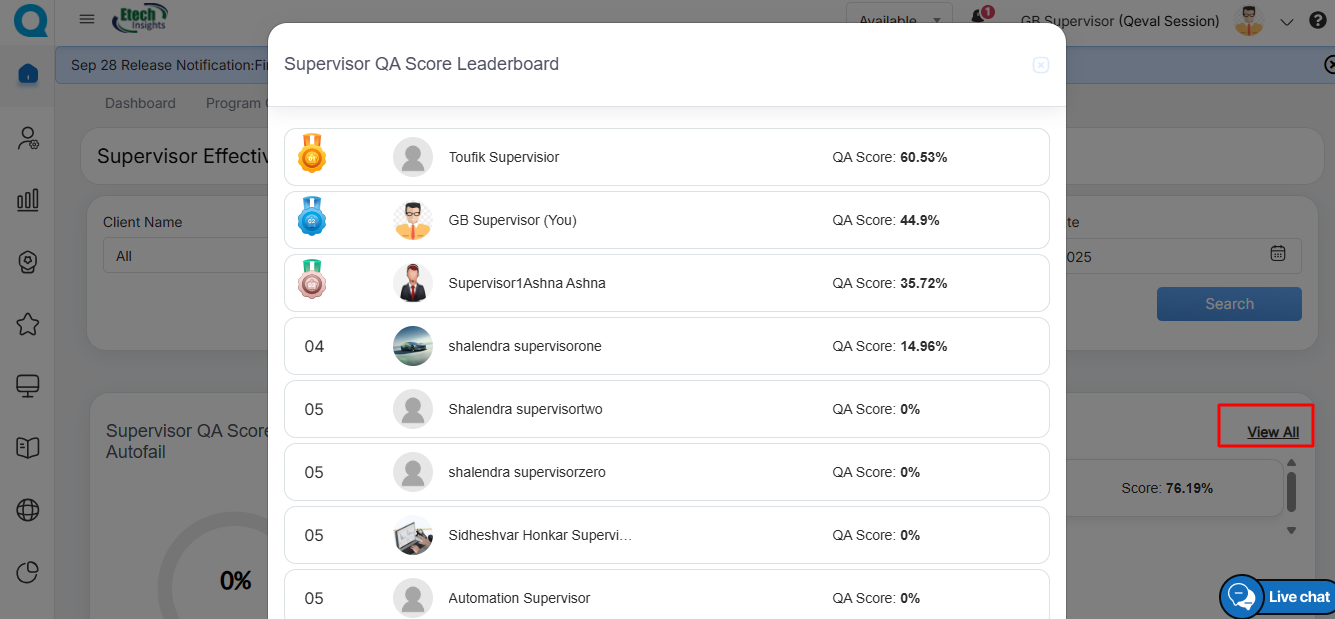Click the calendar icon in date field
This screenshot has height=619, width=1335.
coord(1277,254)
